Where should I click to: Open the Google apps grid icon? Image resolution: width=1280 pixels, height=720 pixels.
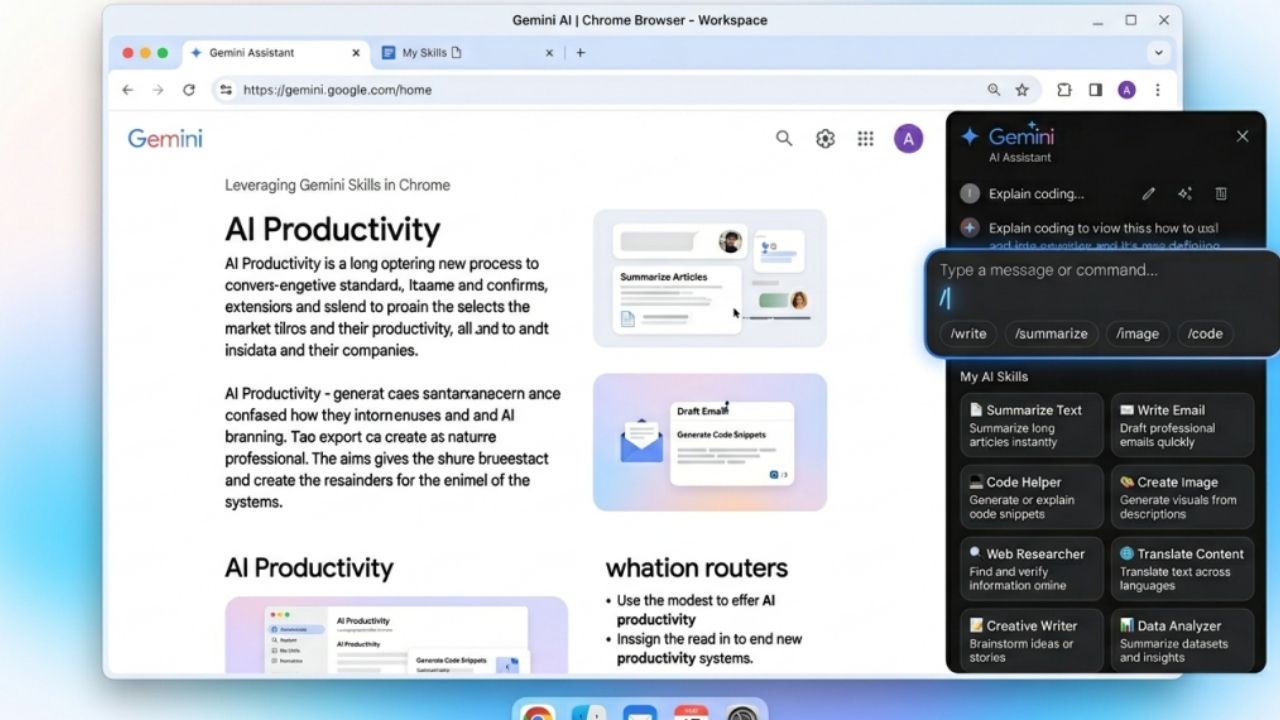[x=866, y=139]
